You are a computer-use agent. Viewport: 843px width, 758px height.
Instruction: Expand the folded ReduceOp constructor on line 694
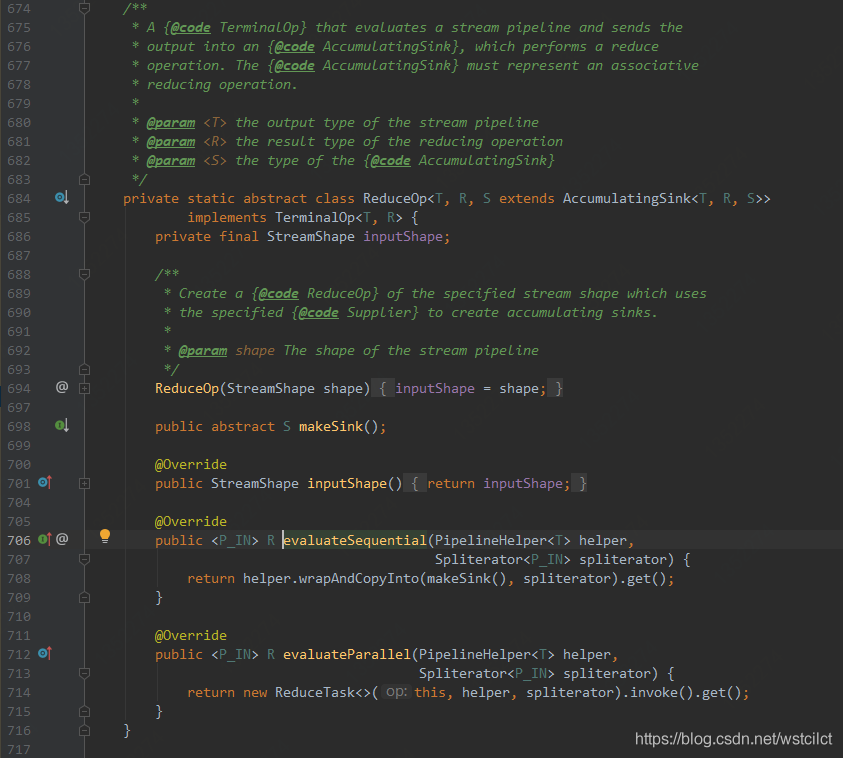[84, 388]
